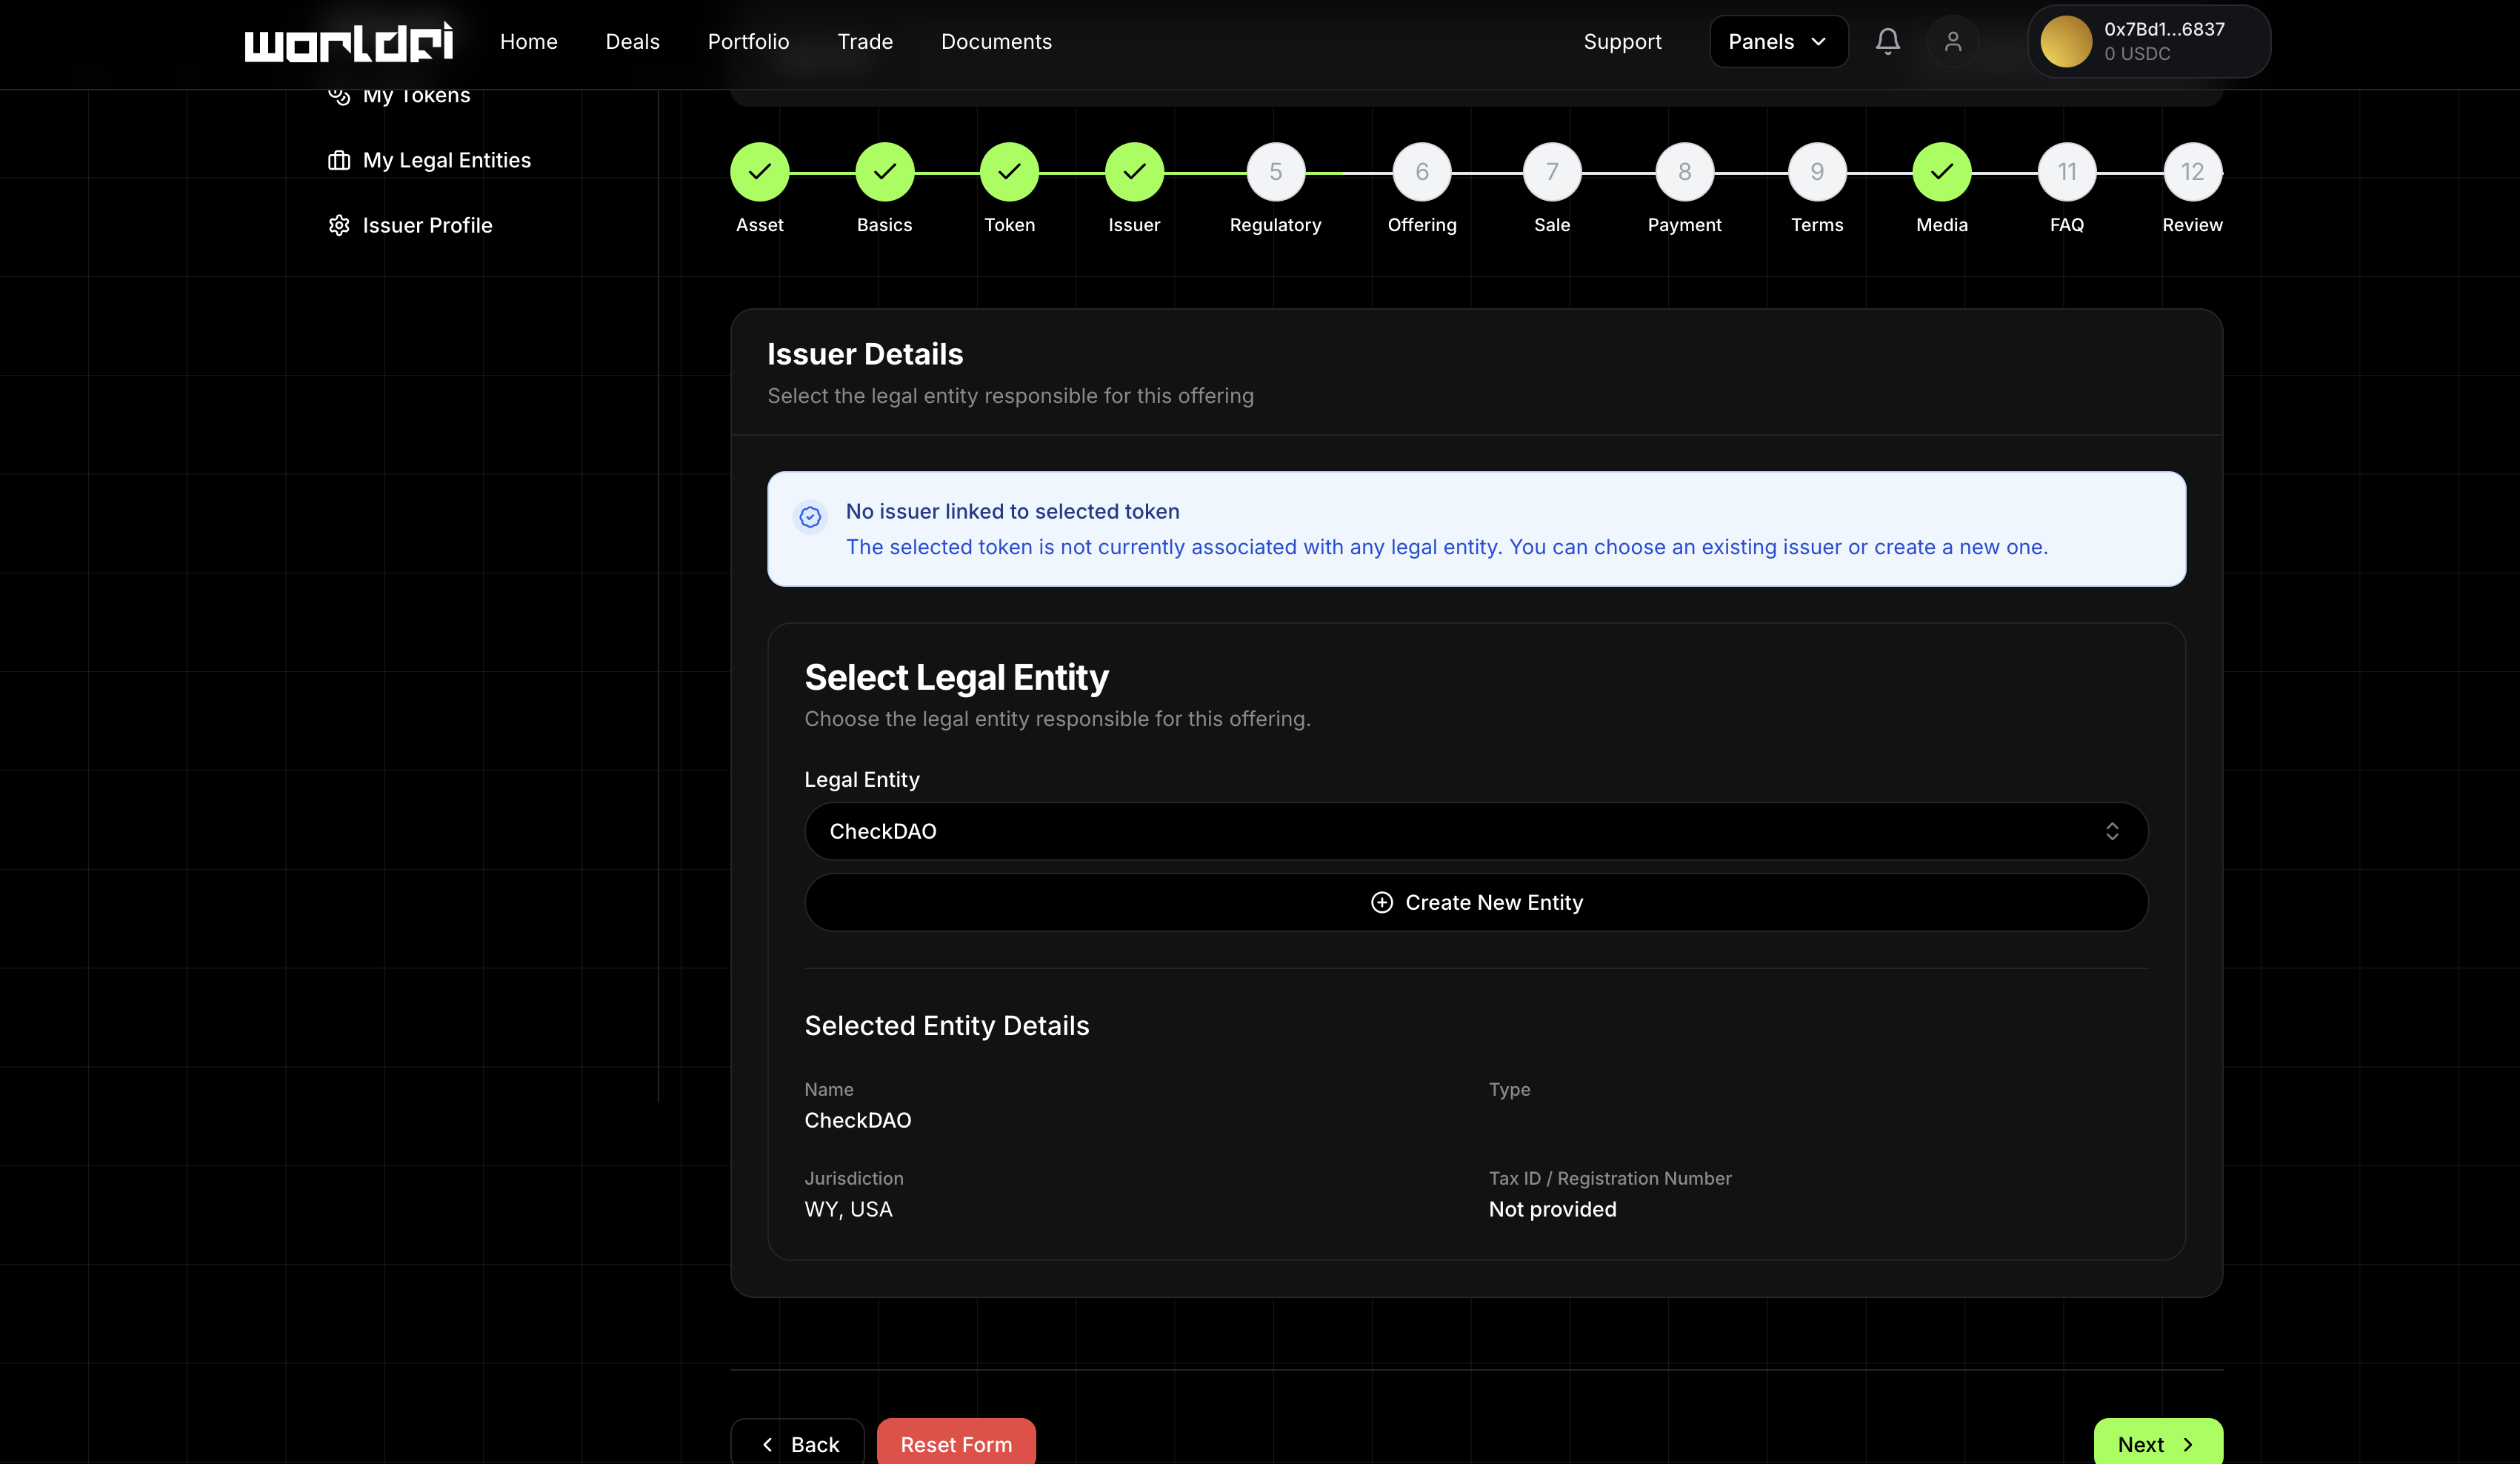Open the Legal Entity CheckDAO dropdown
Screen dimensions: 2520x1464
[x=1476, y=831]
